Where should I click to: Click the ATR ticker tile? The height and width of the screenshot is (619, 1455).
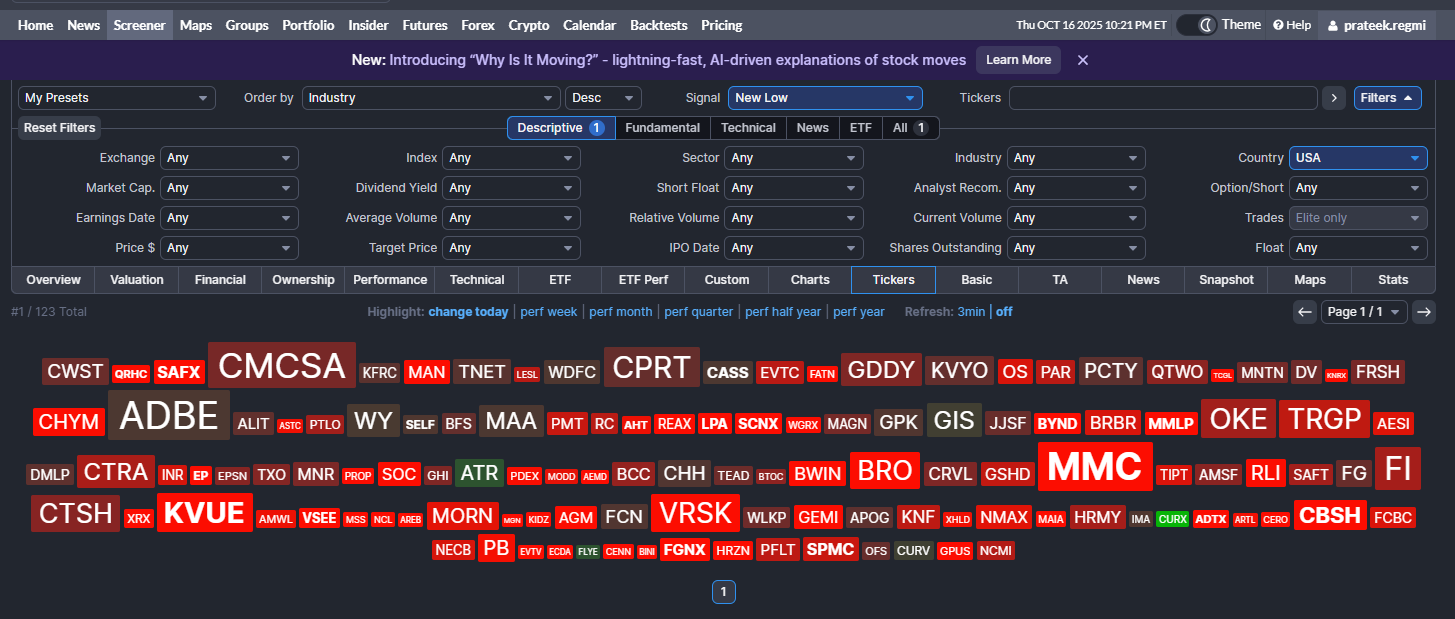[x=479, y=472]
